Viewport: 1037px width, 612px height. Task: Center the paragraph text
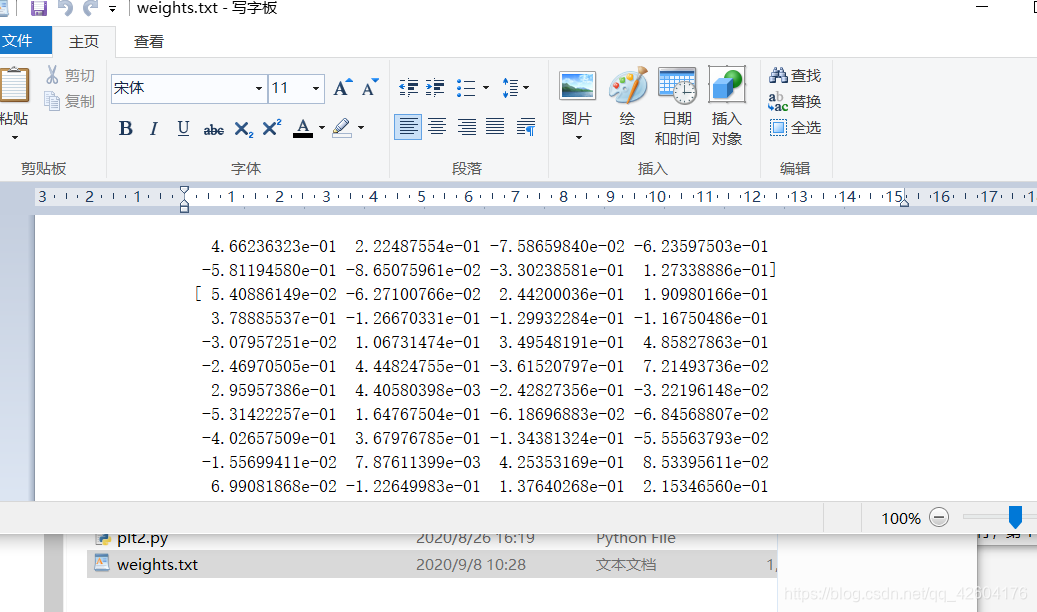coord(437,126)
